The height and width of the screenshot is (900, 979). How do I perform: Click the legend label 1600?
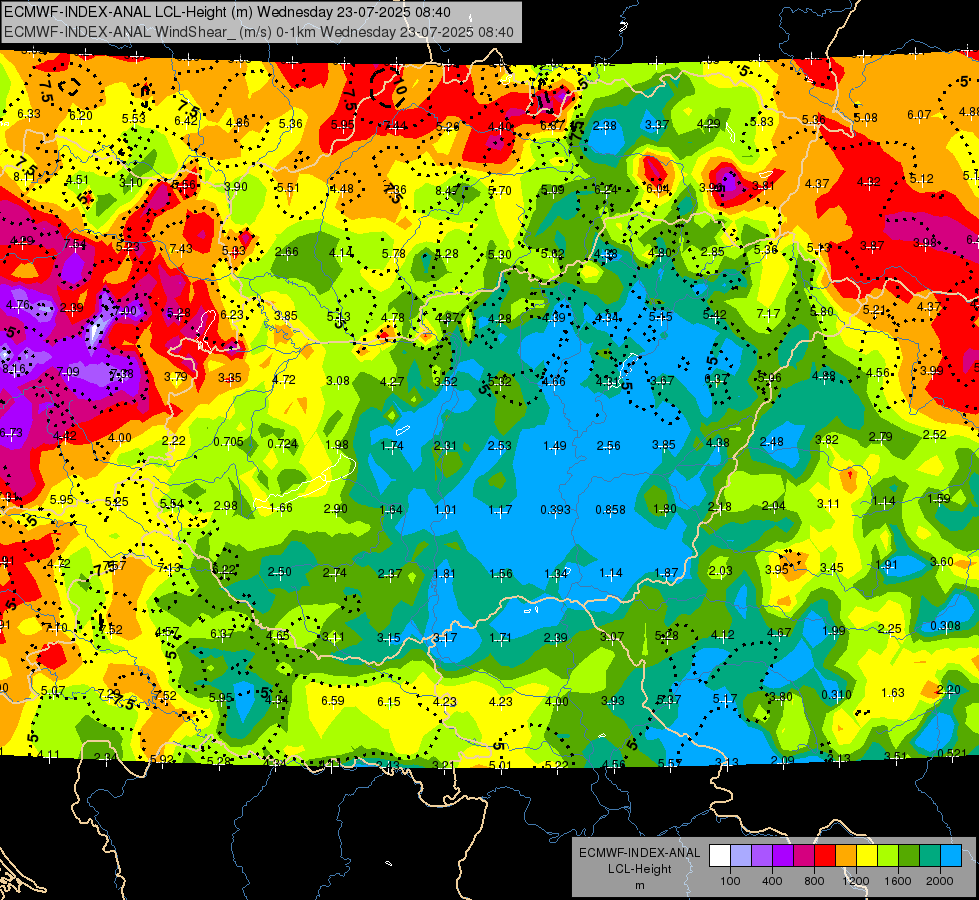coord(898,881)
